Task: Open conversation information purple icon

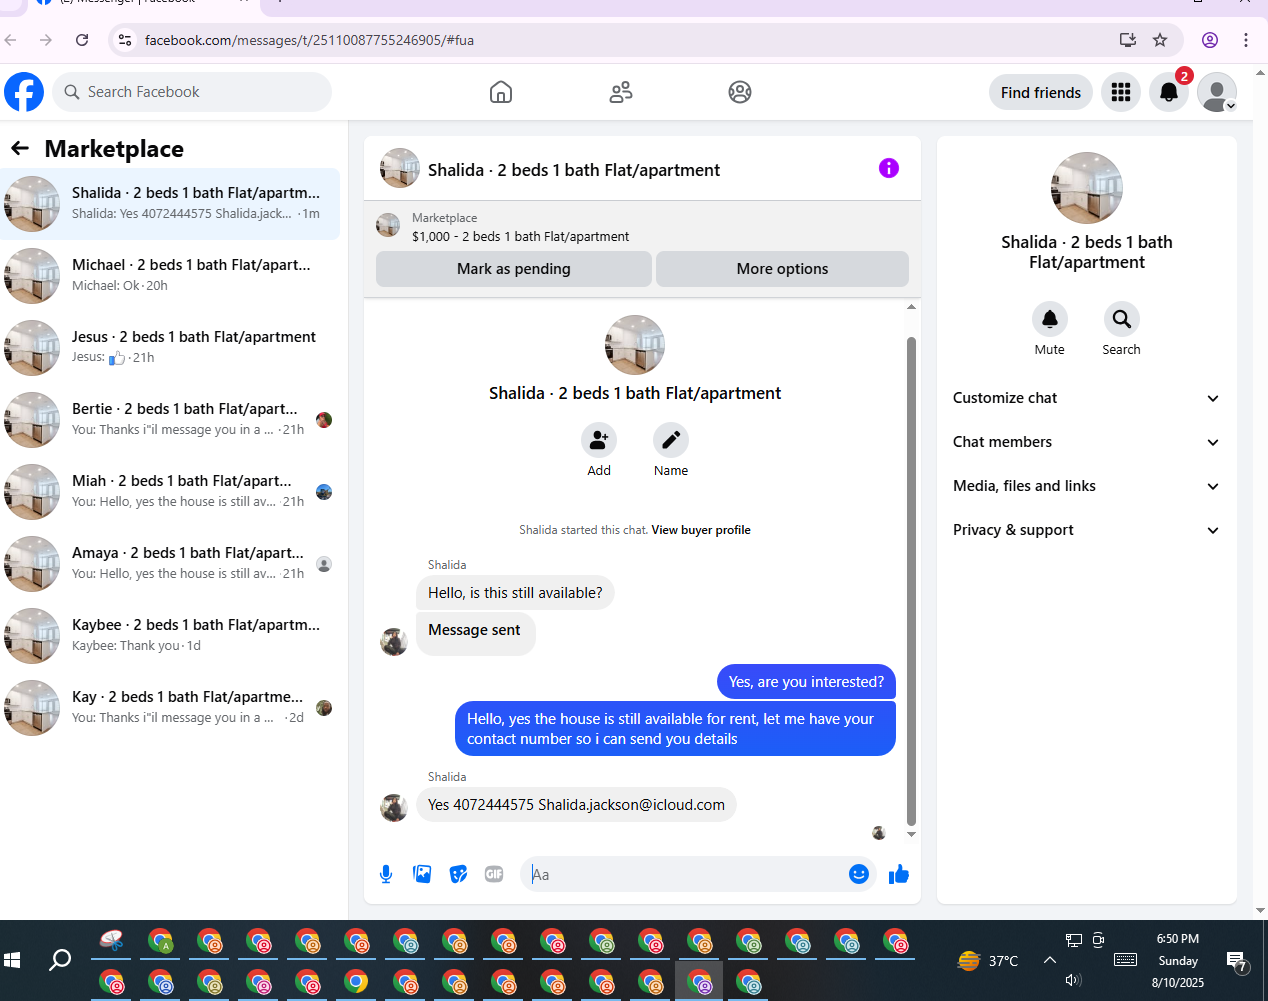Action: [889, 168]
